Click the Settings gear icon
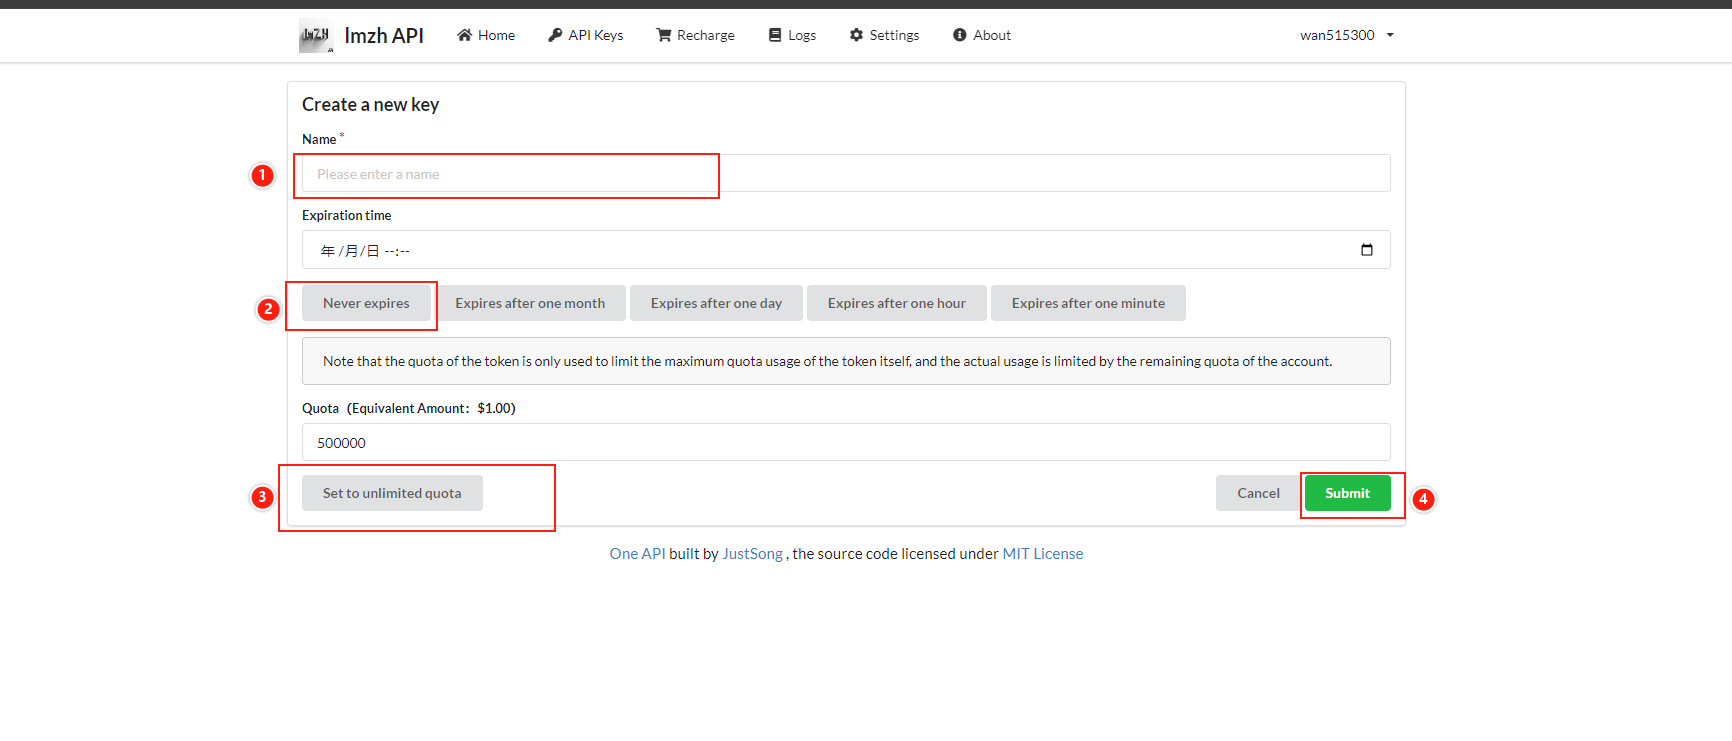 click(x=856, y=35)
